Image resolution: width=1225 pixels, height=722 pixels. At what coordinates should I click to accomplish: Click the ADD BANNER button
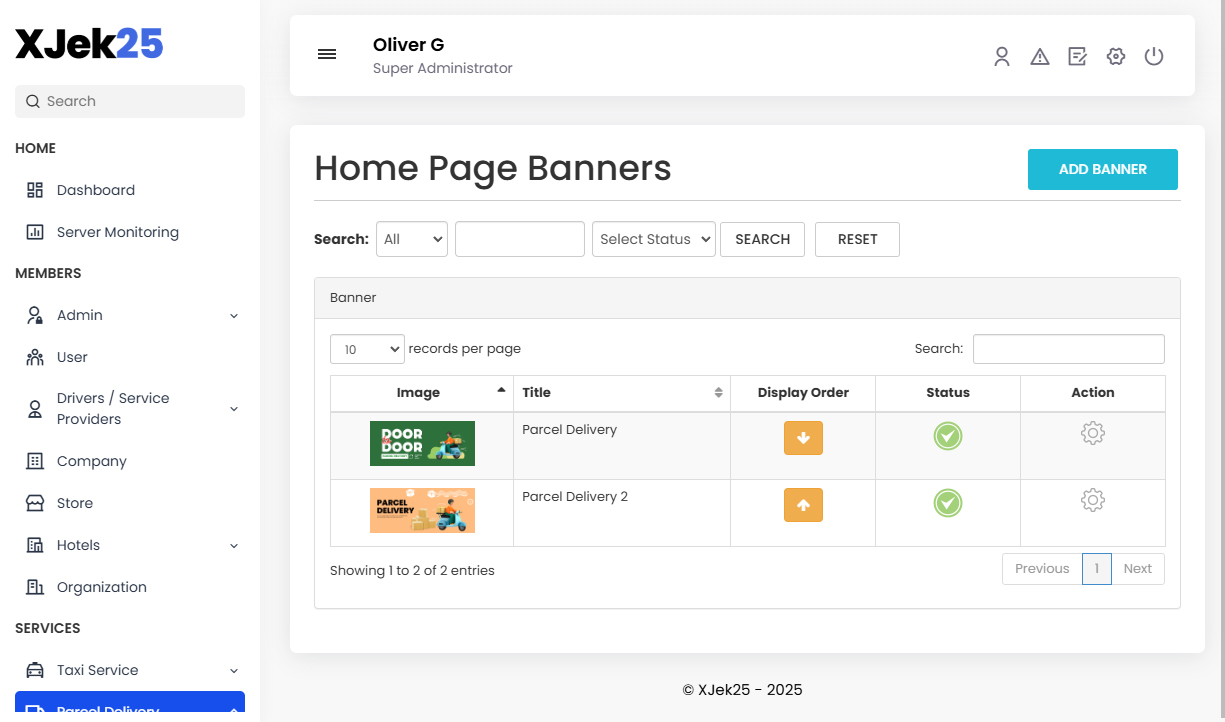click(1102, 169)
